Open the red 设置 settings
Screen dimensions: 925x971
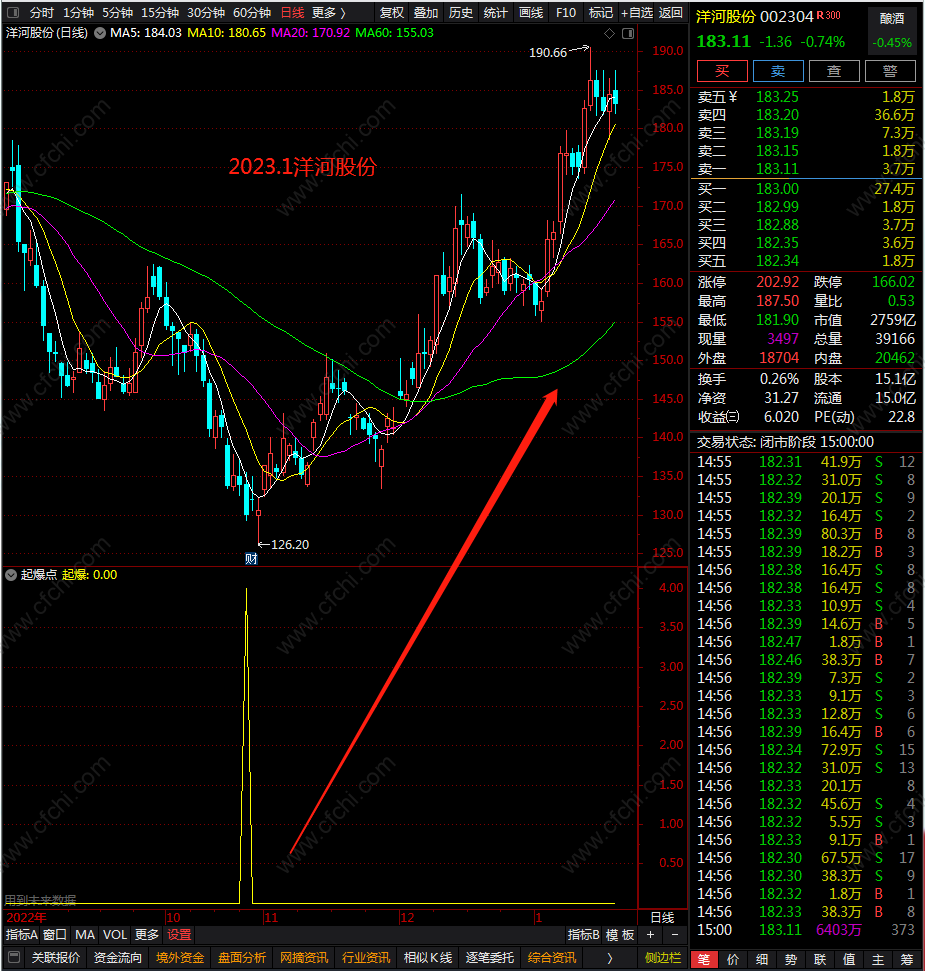[180, 934]
